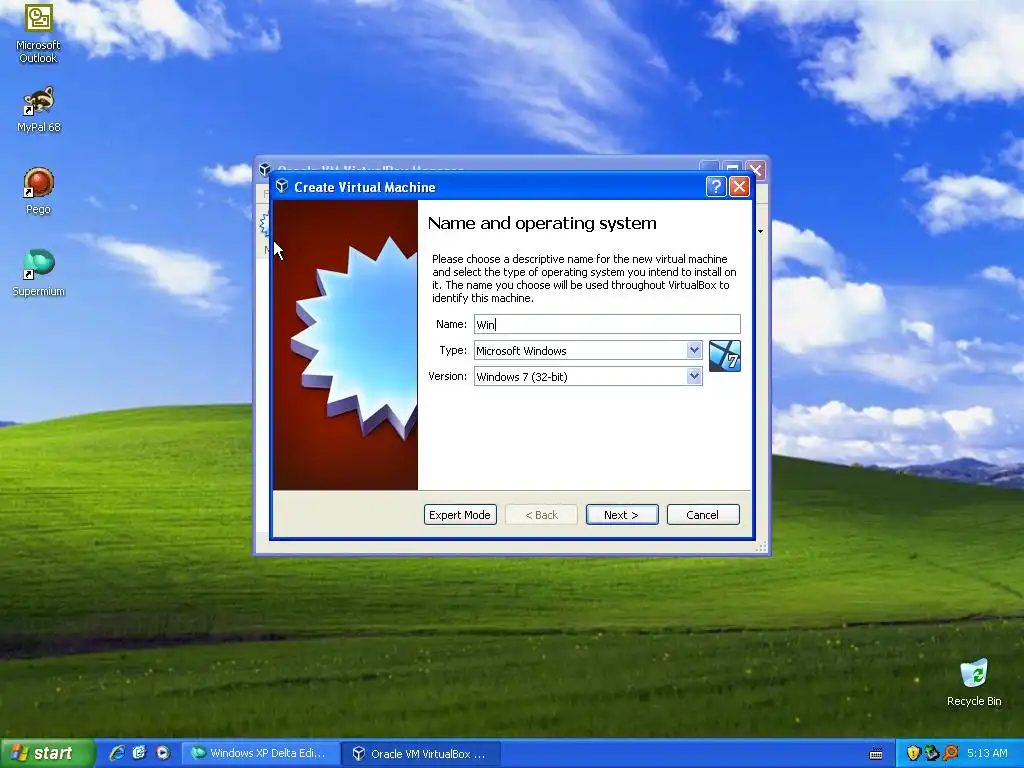The width and height of the screenshot is (1024, 768).
Task: Click the small arrow right of VirtualBox Manager toolbar
Action: point(760,232)
